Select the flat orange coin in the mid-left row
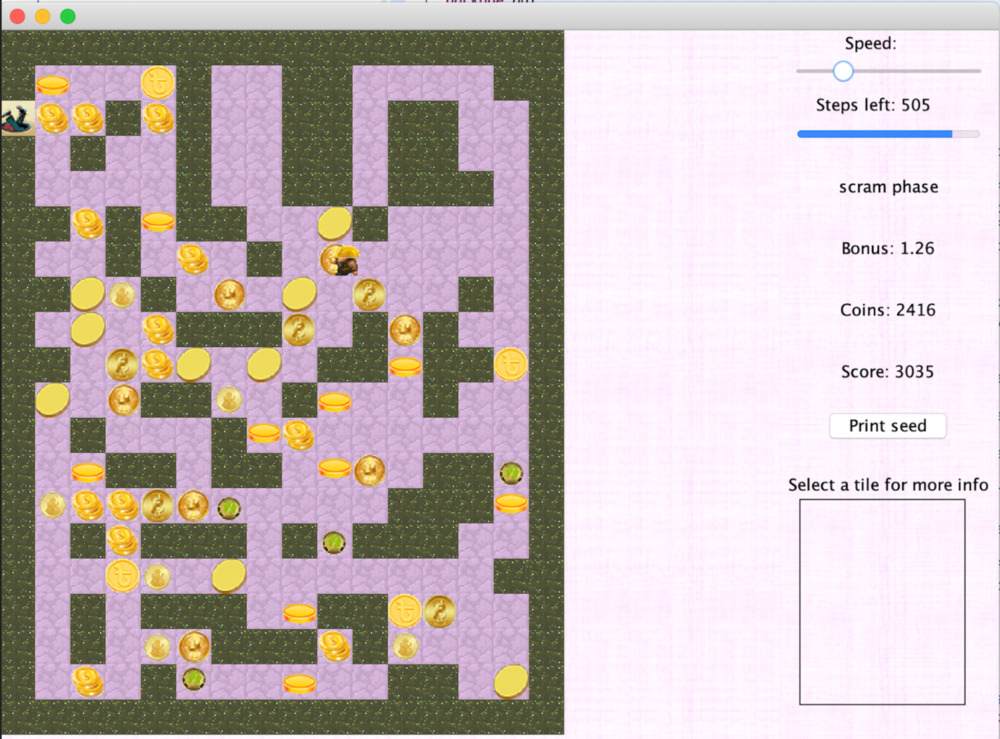 pyautogui.click(x=86, y=470)
